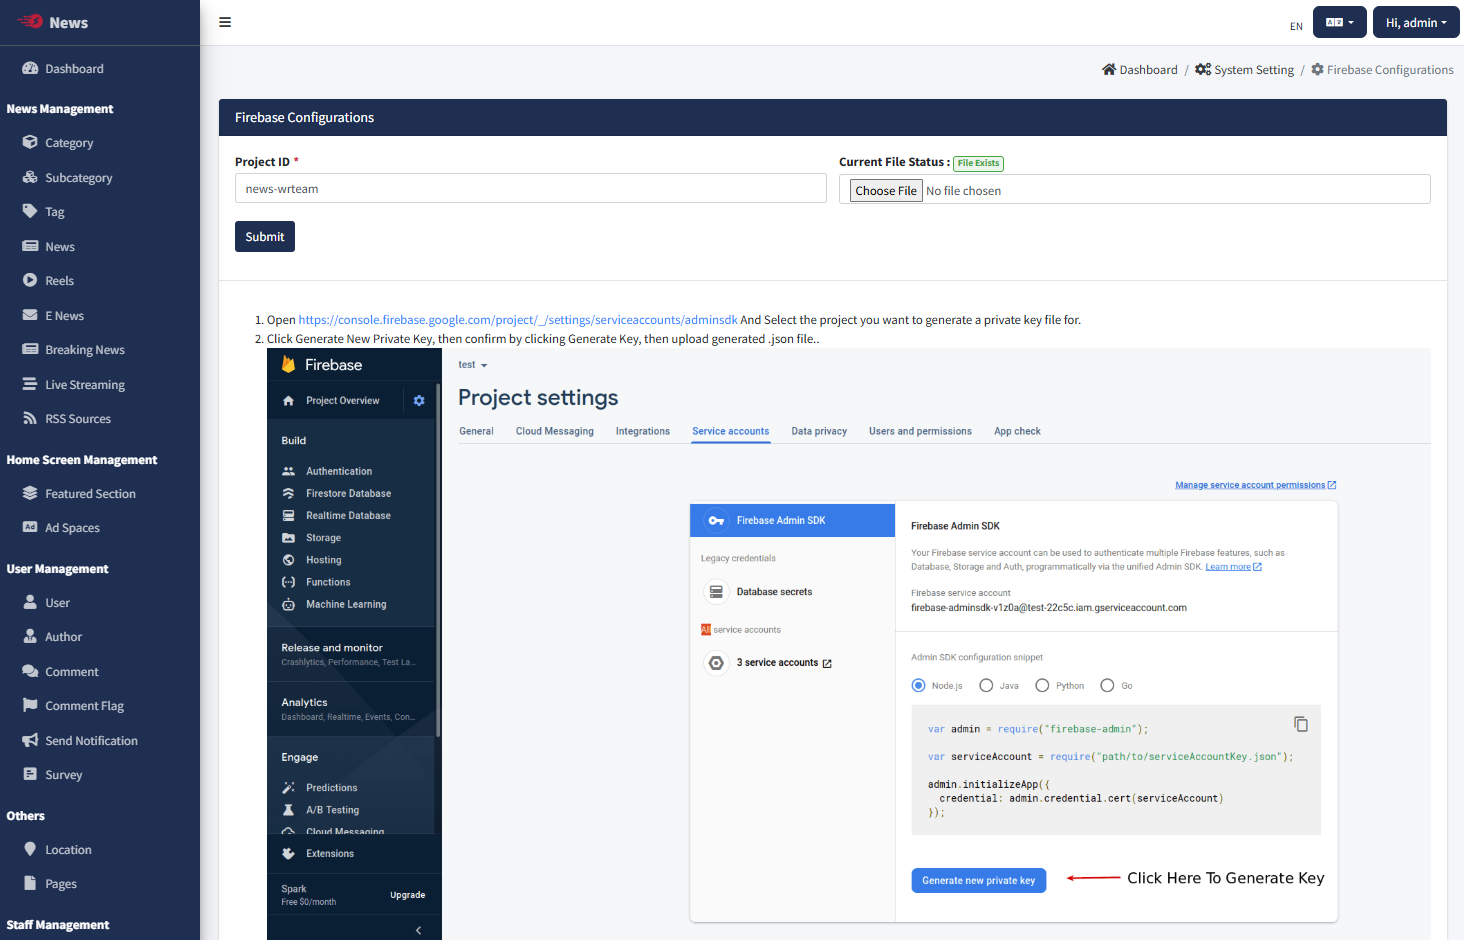Open the language selector dropdown
This screenshot has height=940, width=1464.
1340,22
